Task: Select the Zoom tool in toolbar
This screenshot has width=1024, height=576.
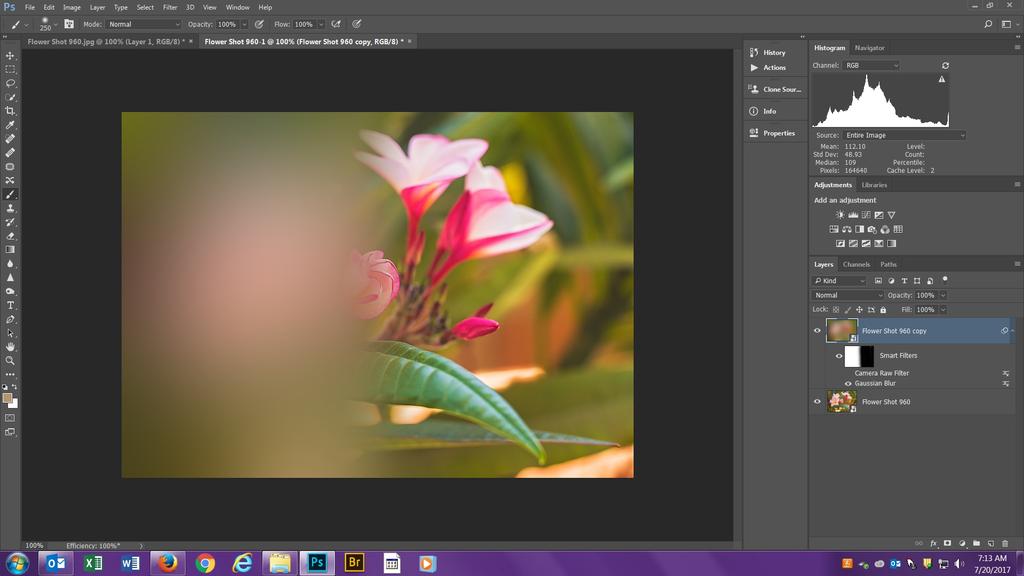Action: [10, 360]
